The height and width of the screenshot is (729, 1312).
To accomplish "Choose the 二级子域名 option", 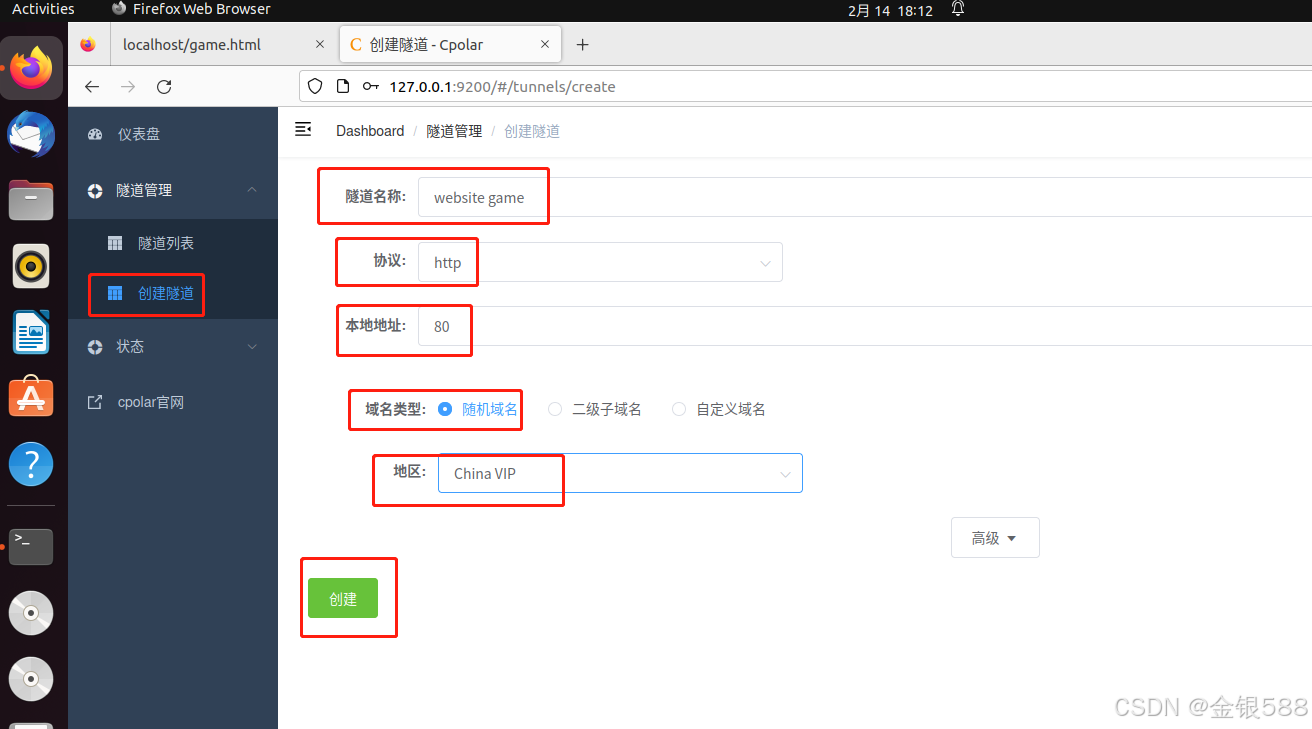I will click(x=554, y=408).
